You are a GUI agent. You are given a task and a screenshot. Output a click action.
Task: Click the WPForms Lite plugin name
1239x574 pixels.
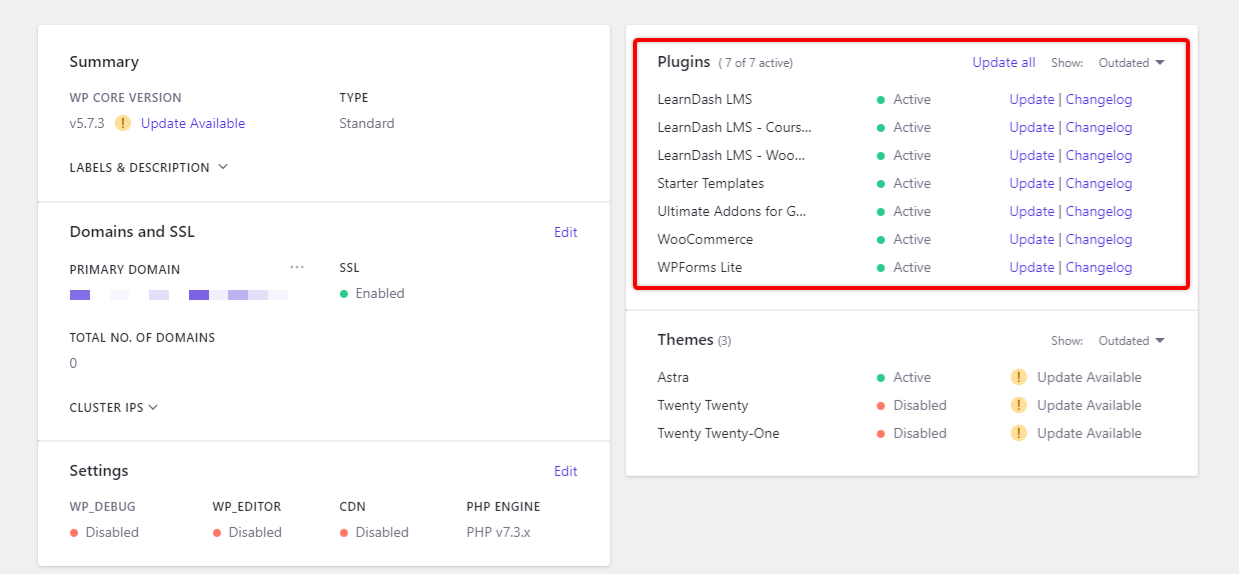point(700,267)
